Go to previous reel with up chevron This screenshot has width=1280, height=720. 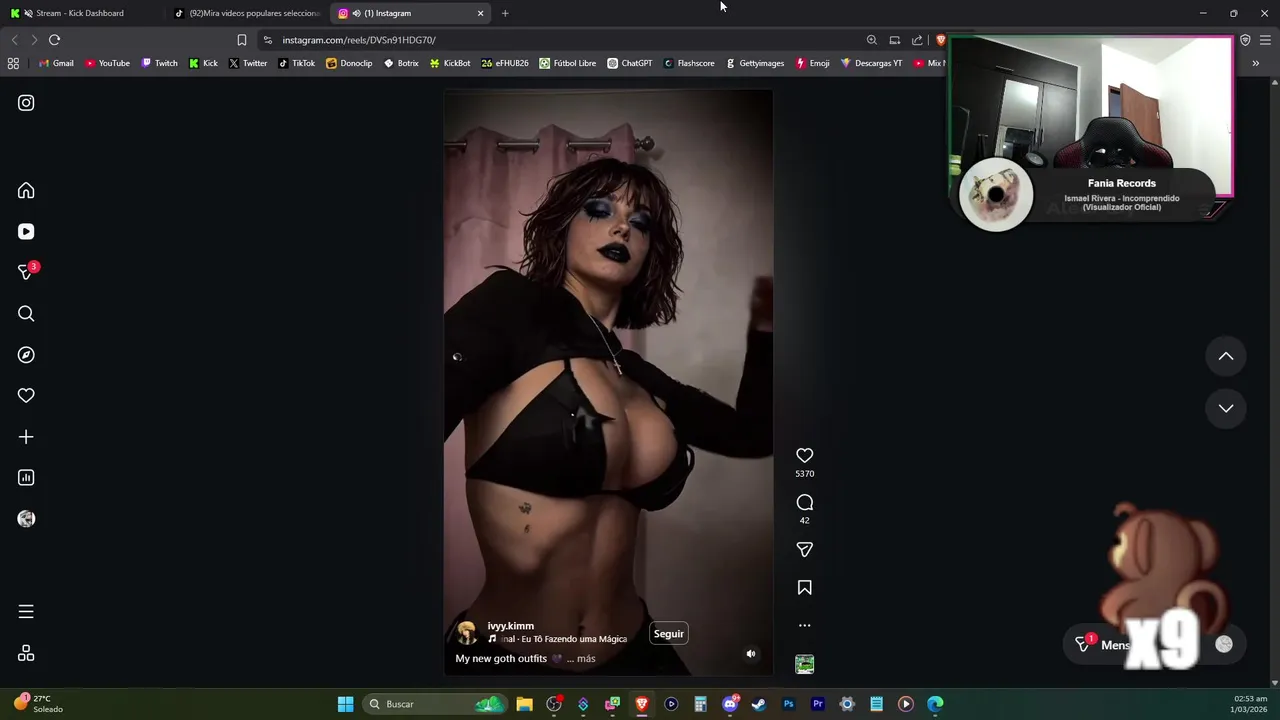[x=1225, y=357]
